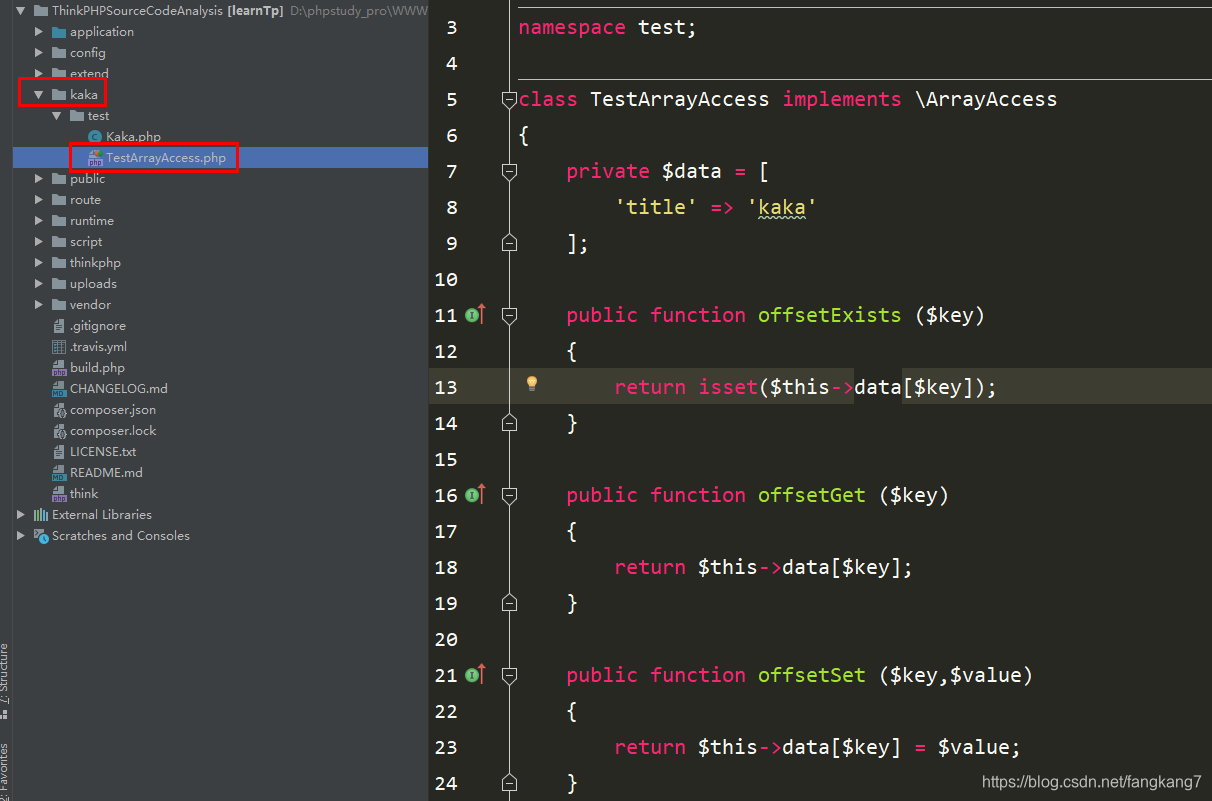Fold offsetGet function at line 16
The width and height of the screenshot is (1212, 801).
[509, 495]
